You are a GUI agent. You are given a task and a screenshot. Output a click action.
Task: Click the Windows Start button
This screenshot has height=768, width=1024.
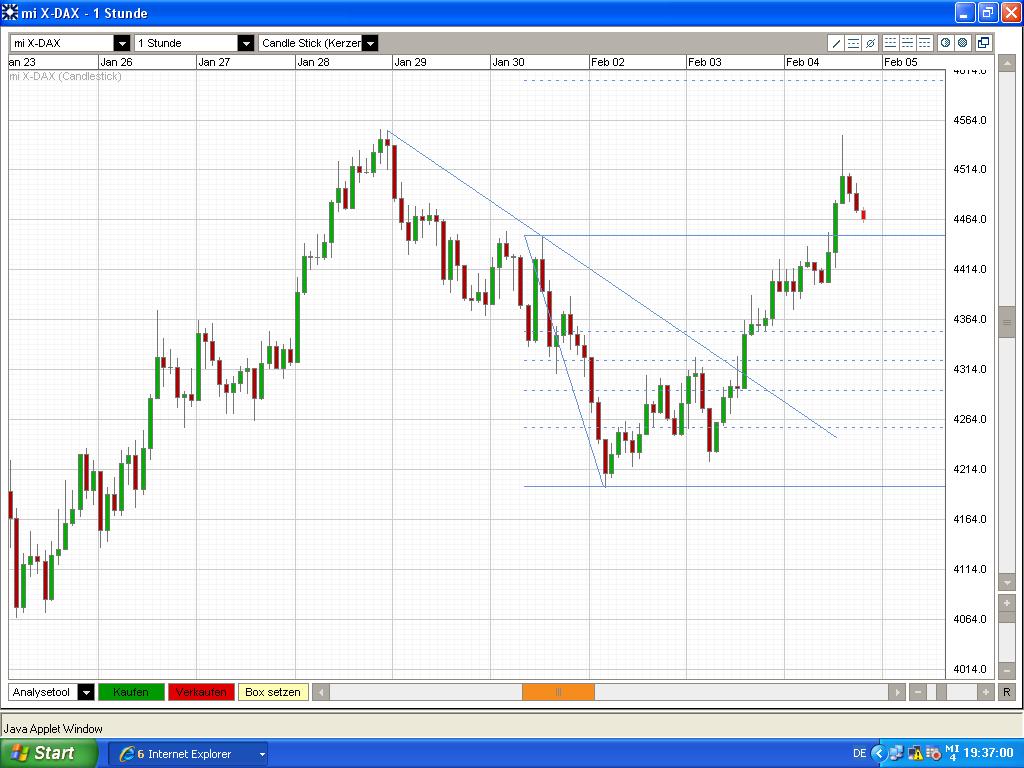click(49, 754)
